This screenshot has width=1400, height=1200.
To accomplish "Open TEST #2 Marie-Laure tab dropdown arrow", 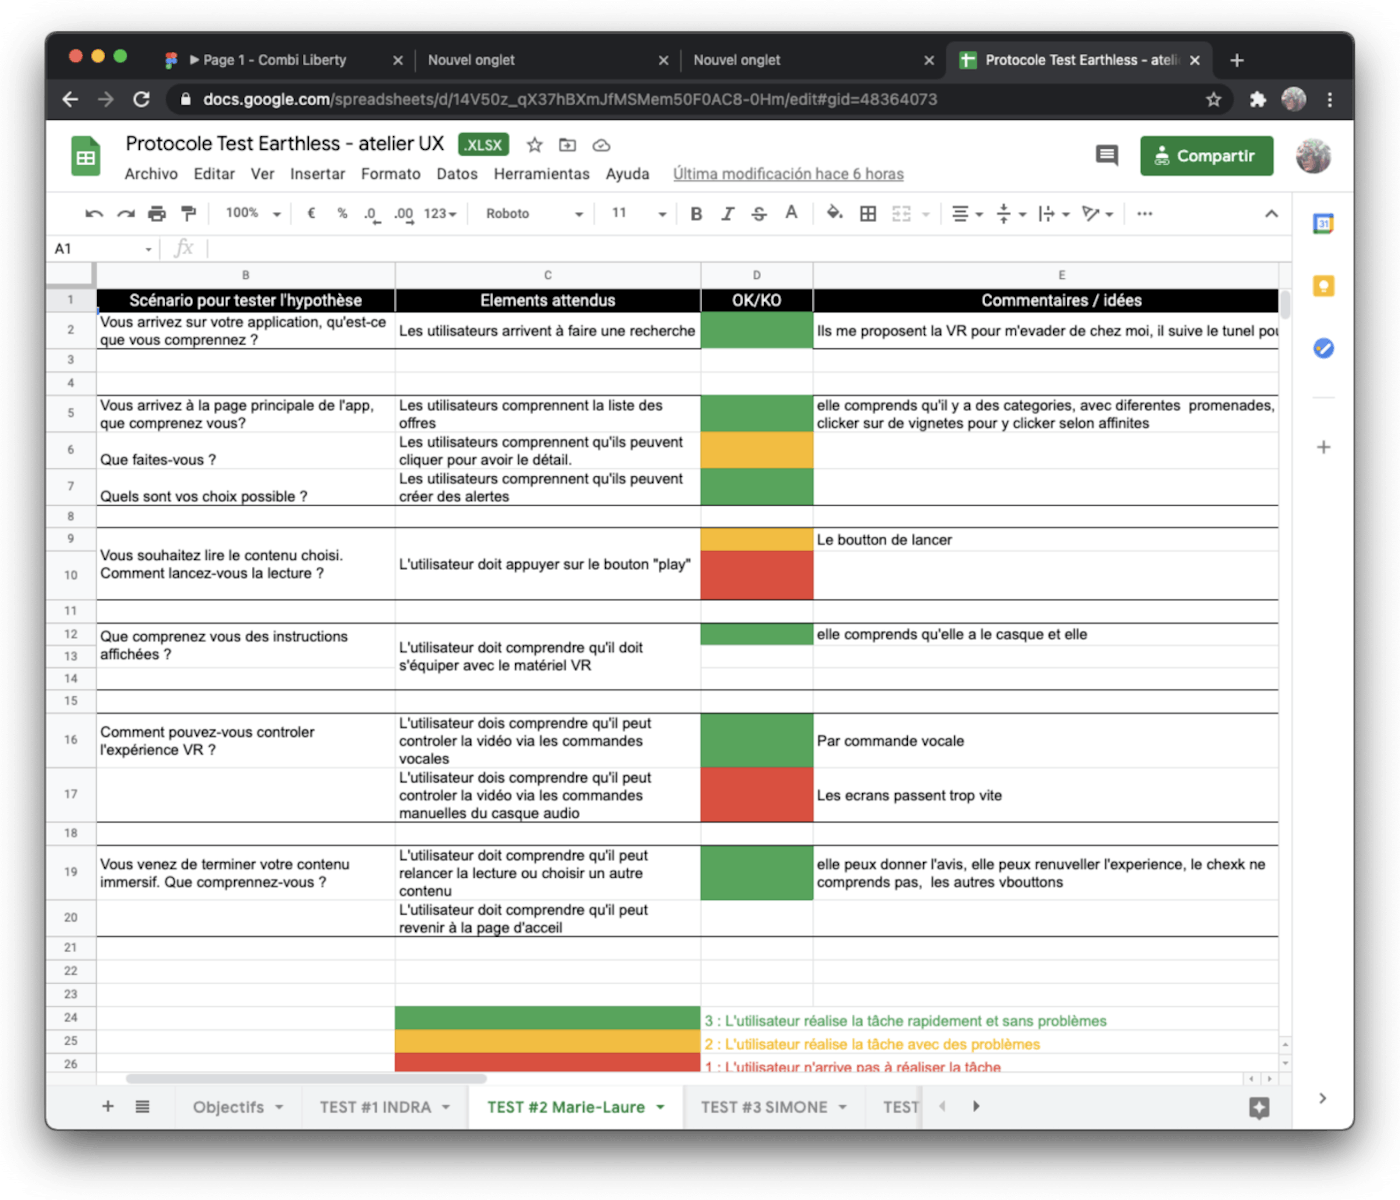I will (660, 1107).
